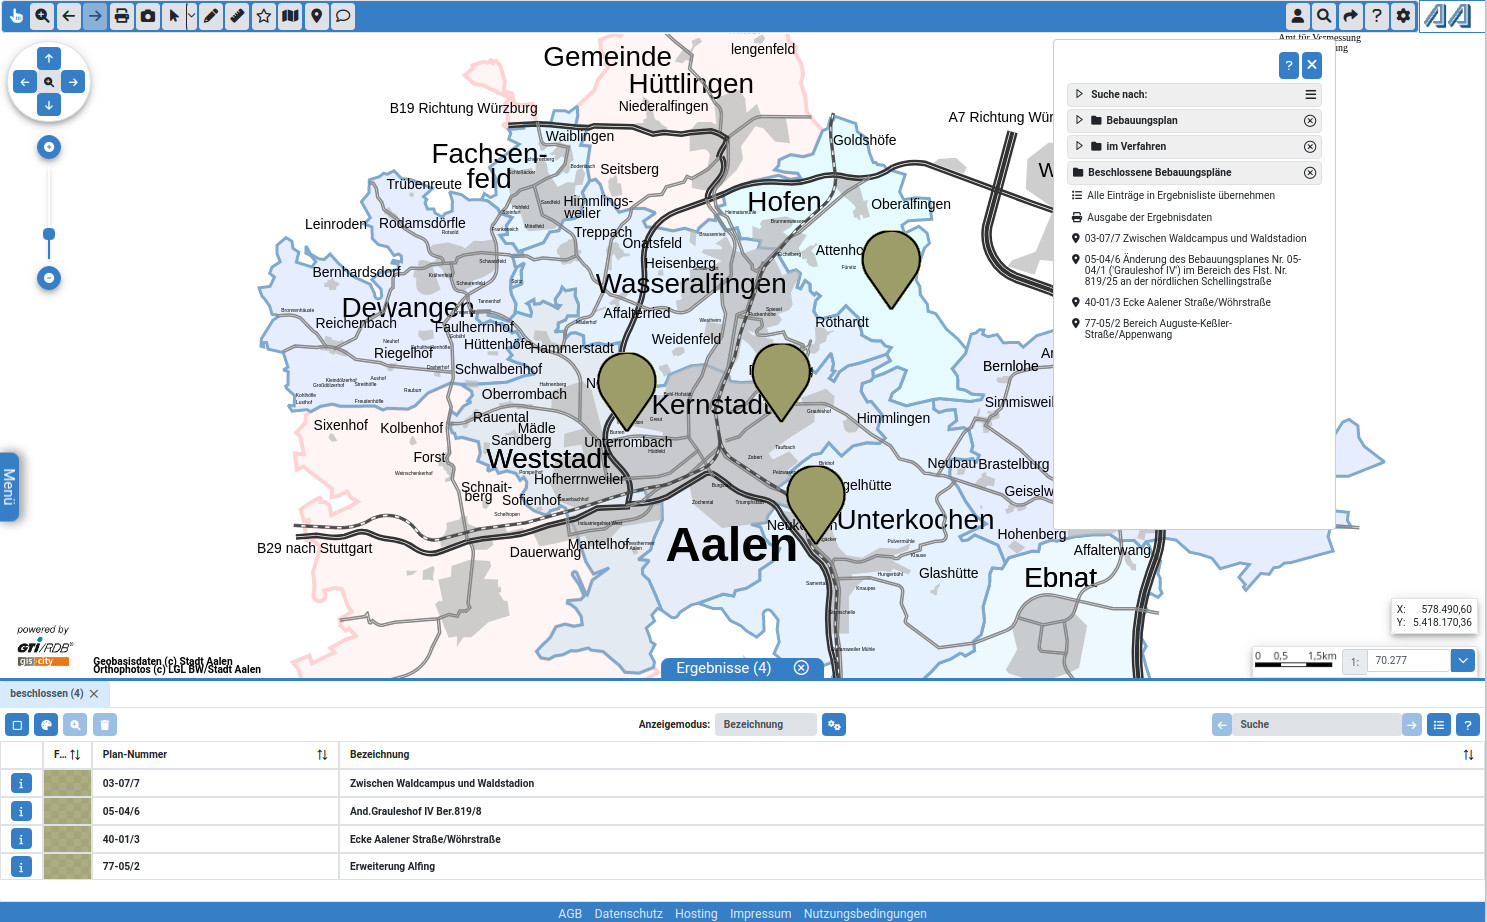Viewport: 1487px width, 922px height.
Task: Click the zoom level slider handle
Action: (49, 234)
